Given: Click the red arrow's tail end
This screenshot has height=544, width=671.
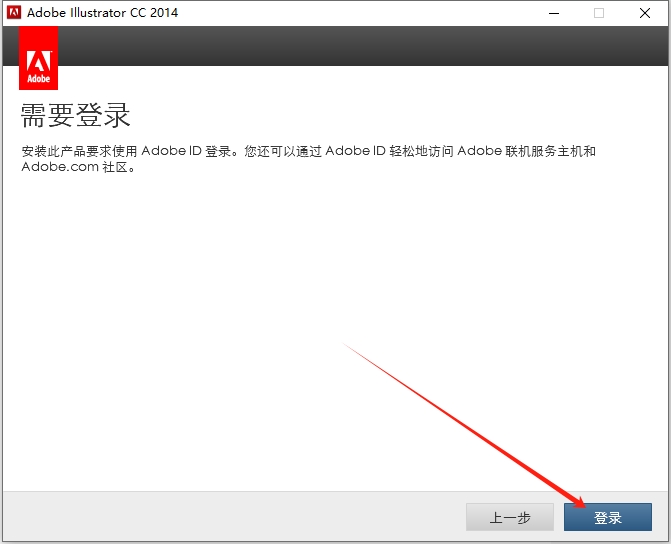Looking at the screenshot, I should pyautogui.click(x=344, y=344).
